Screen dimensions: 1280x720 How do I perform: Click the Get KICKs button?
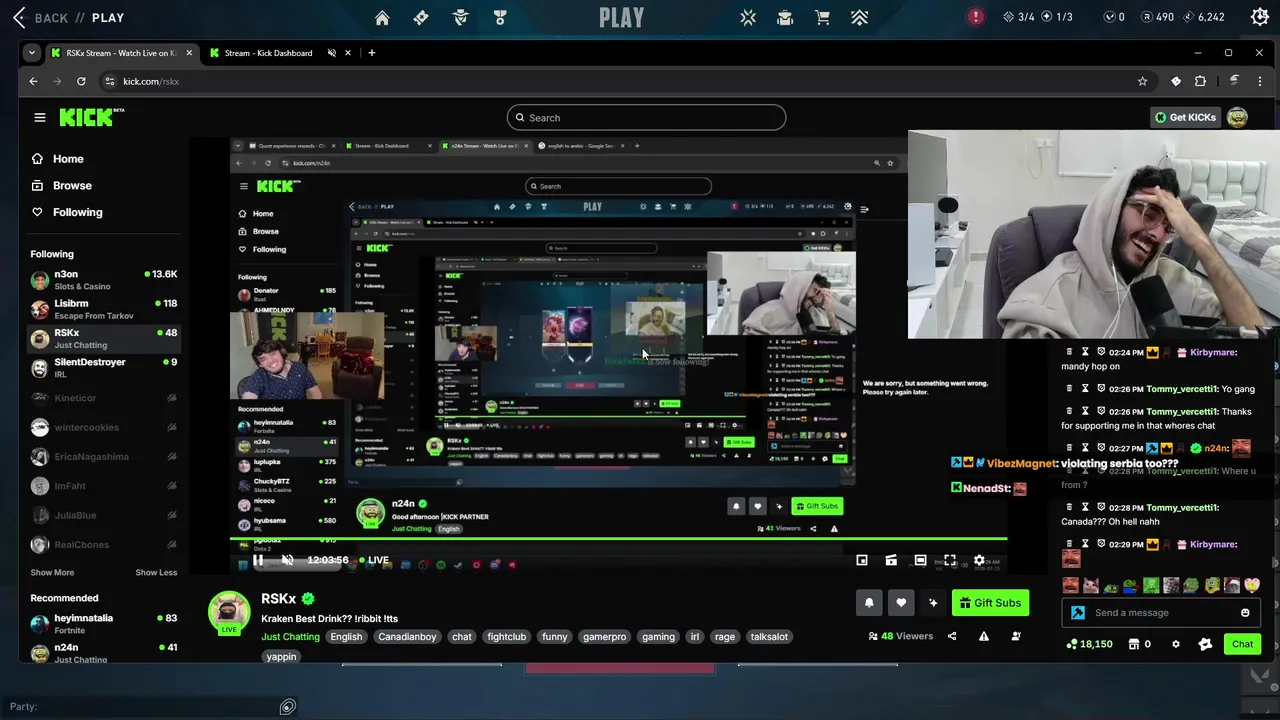pos(1185,117)
